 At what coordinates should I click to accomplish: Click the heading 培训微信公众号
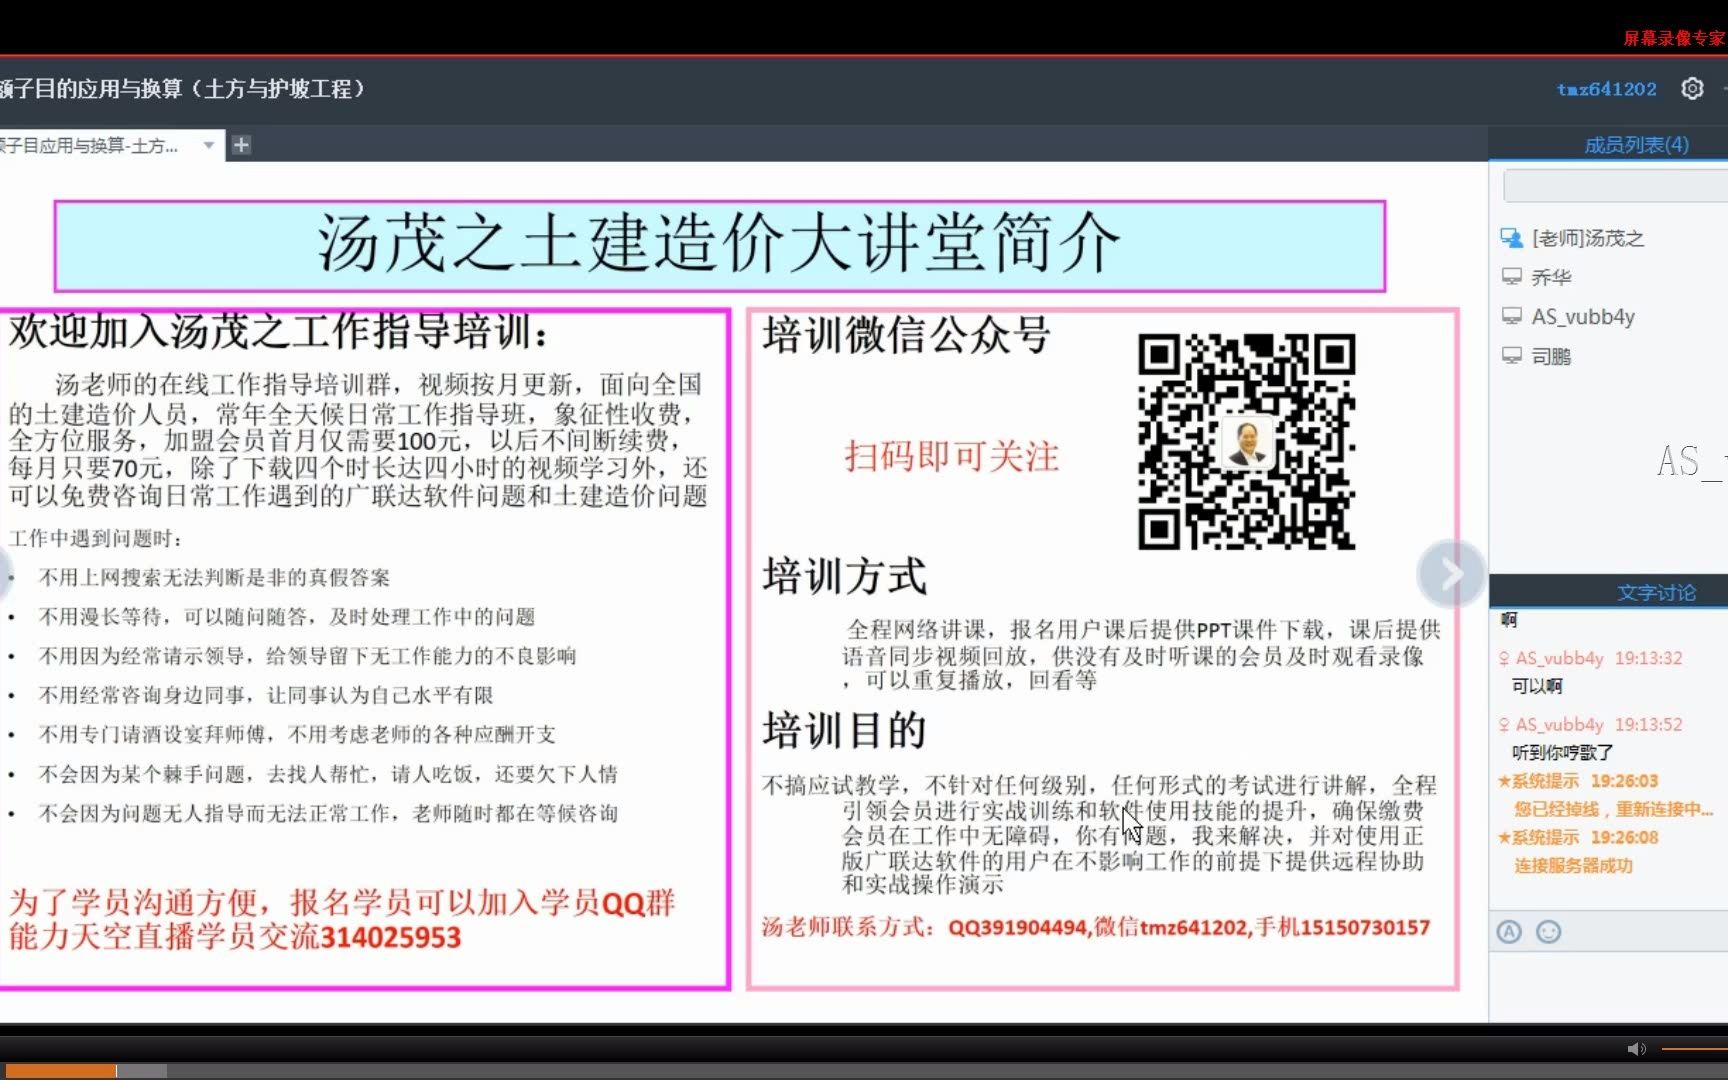point(907,335)
